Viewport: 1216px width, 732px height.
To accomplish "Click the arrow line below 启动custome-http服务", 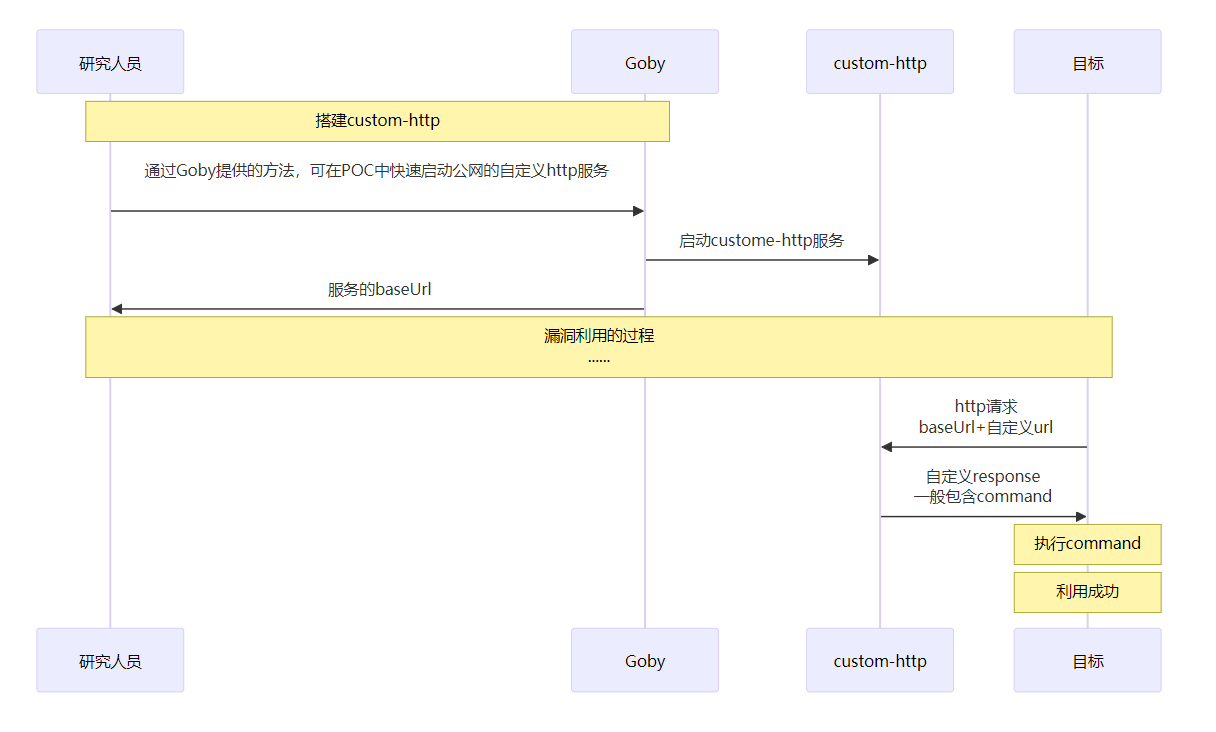I will pyautogui.click(x=762, y=260).
